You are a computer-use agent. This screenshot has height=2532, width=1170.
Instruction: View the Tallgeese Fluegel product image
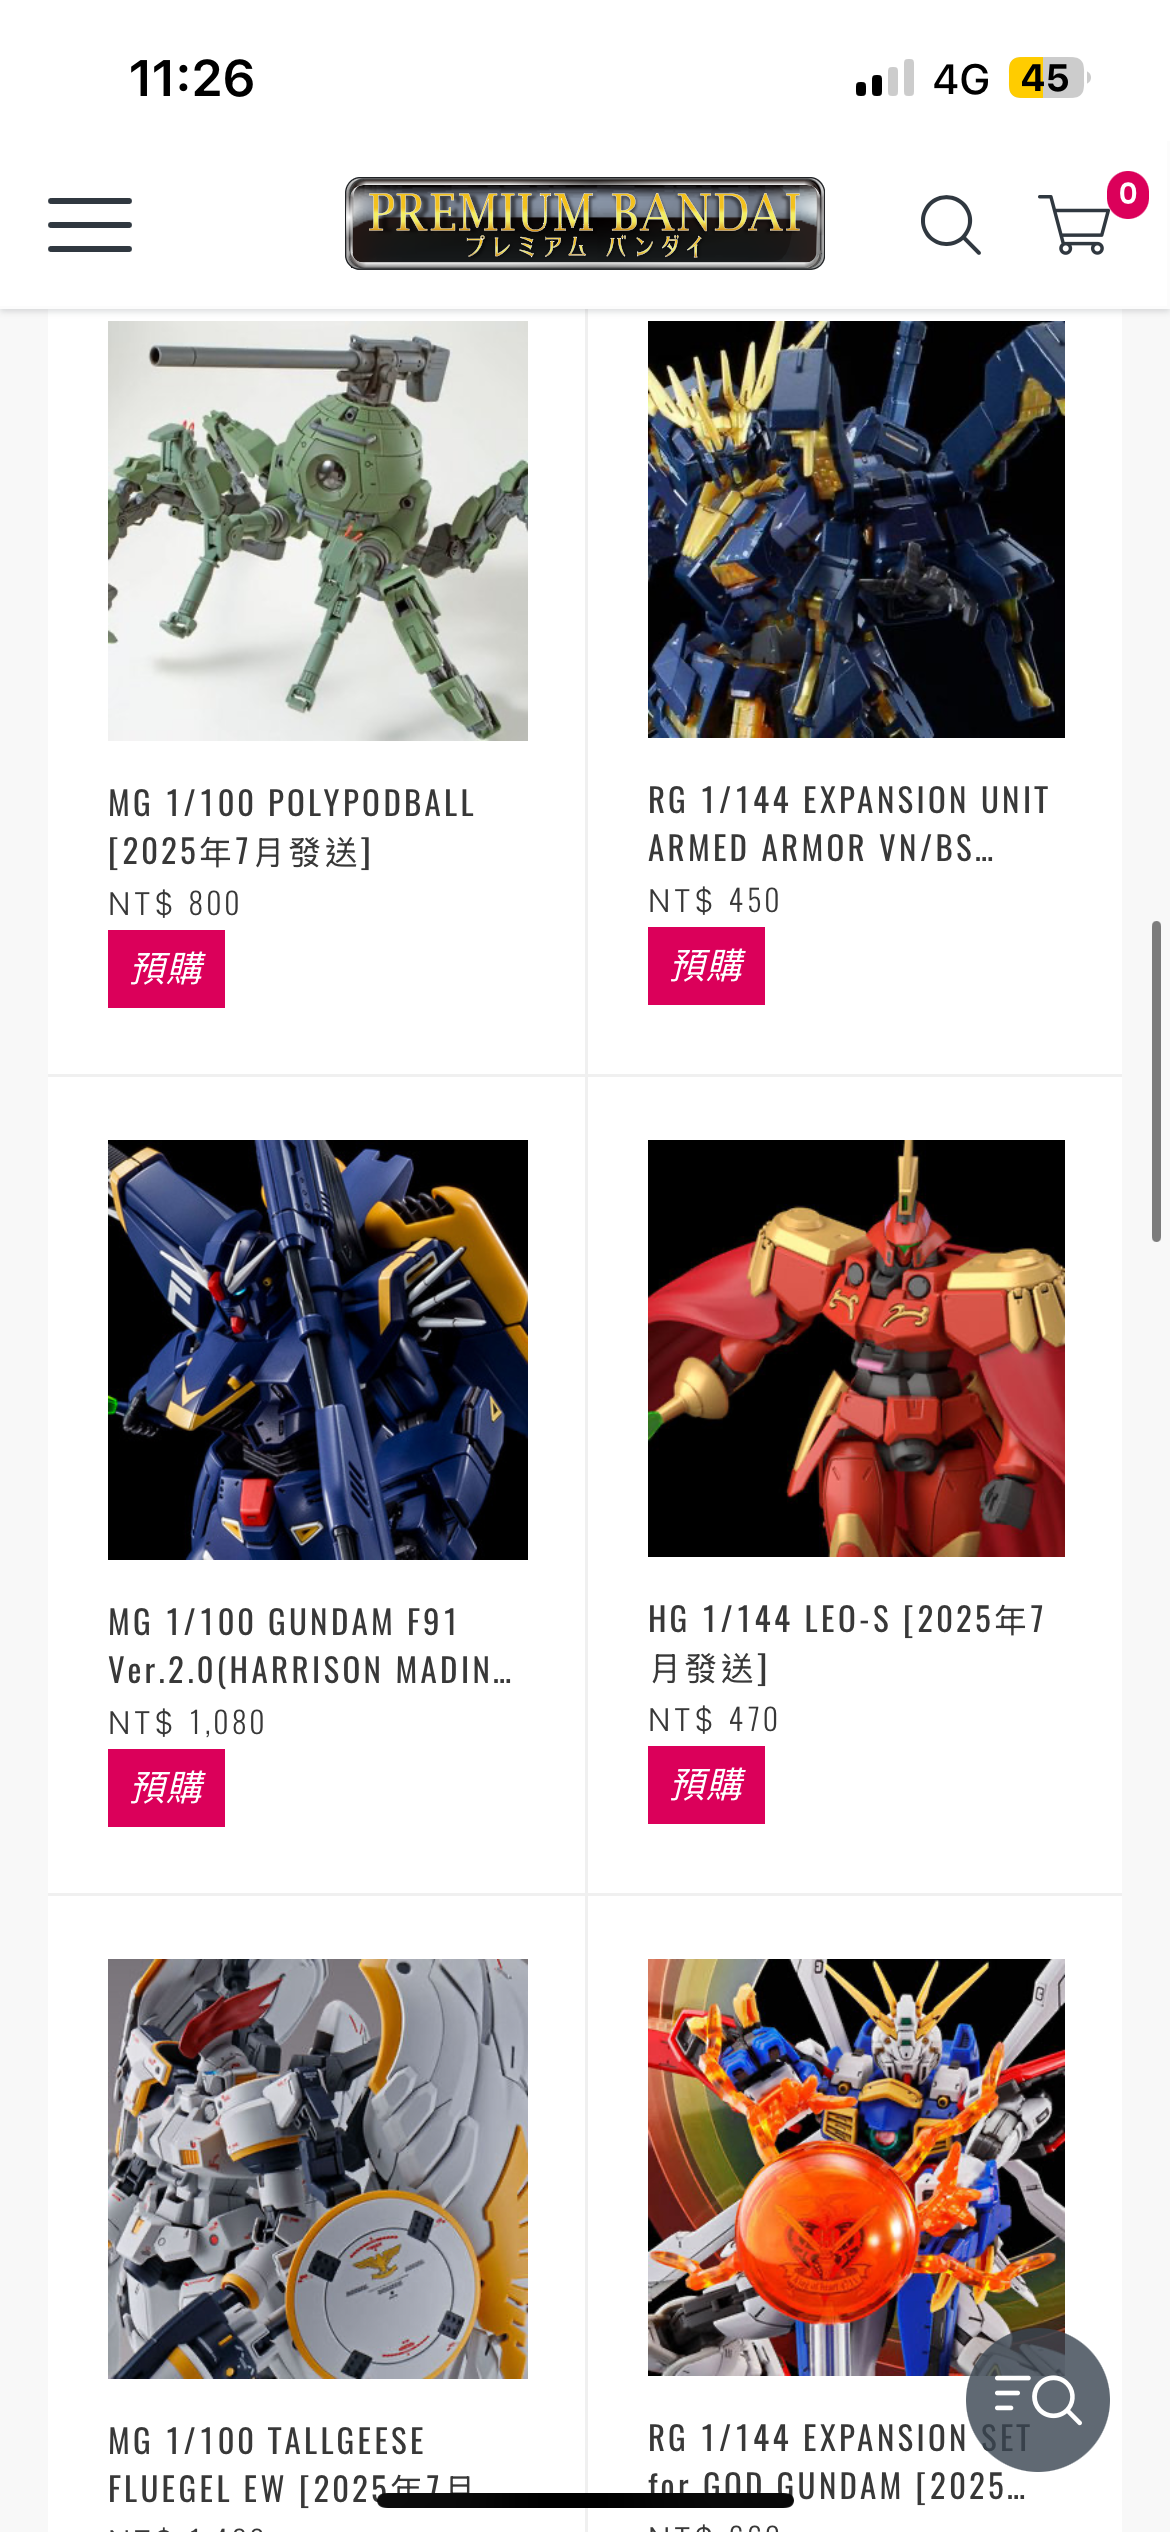coord(318,2169)
